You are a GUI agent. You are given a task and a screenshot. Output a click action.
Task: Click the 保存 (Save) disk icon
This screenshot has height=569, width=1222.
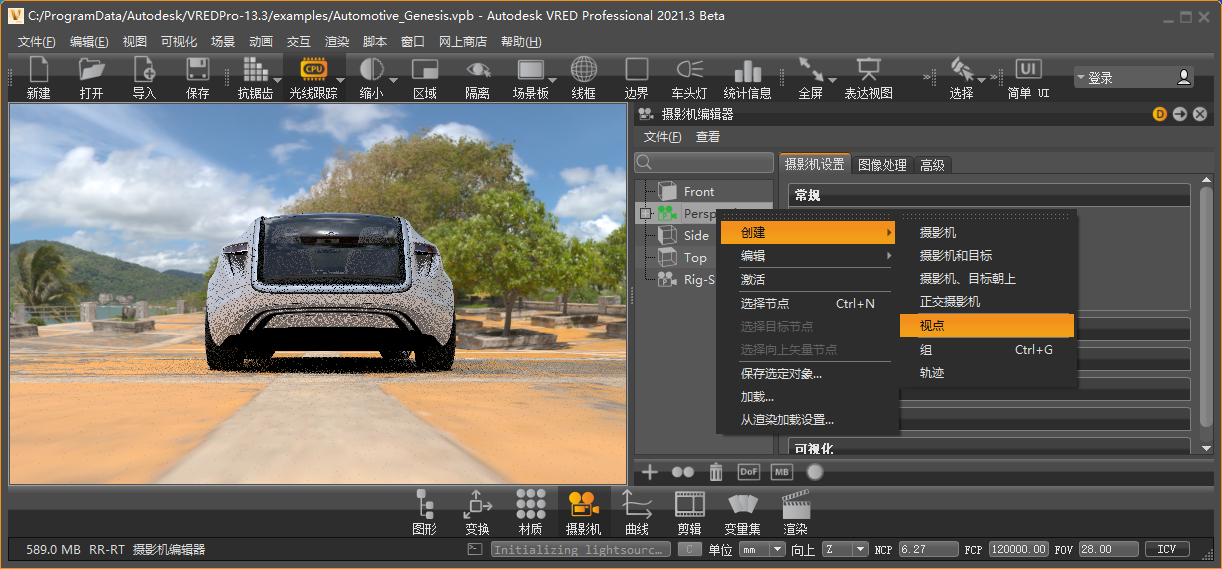tap(198, 70)
